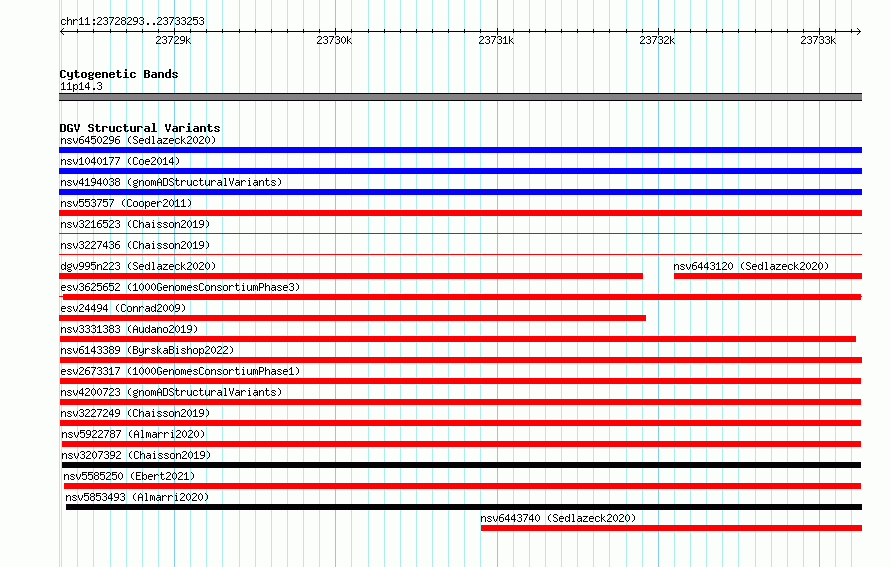Click the gray 11p14.3 cytogenetic band bar
The width and height of the screenshot is (890, 567).
point(460,97)
